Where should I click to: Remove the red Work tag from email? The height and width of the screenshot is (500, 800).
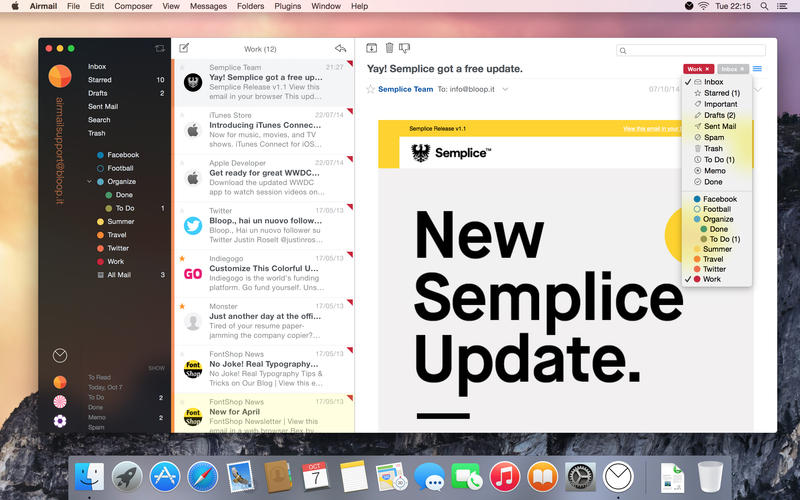[707, 69]
